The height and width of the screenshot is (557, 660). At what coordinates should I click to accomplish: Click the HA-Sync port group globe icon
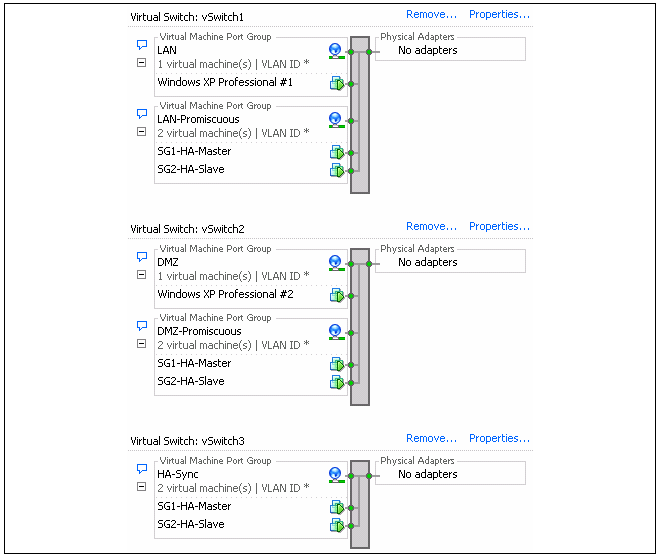(336, 474)
